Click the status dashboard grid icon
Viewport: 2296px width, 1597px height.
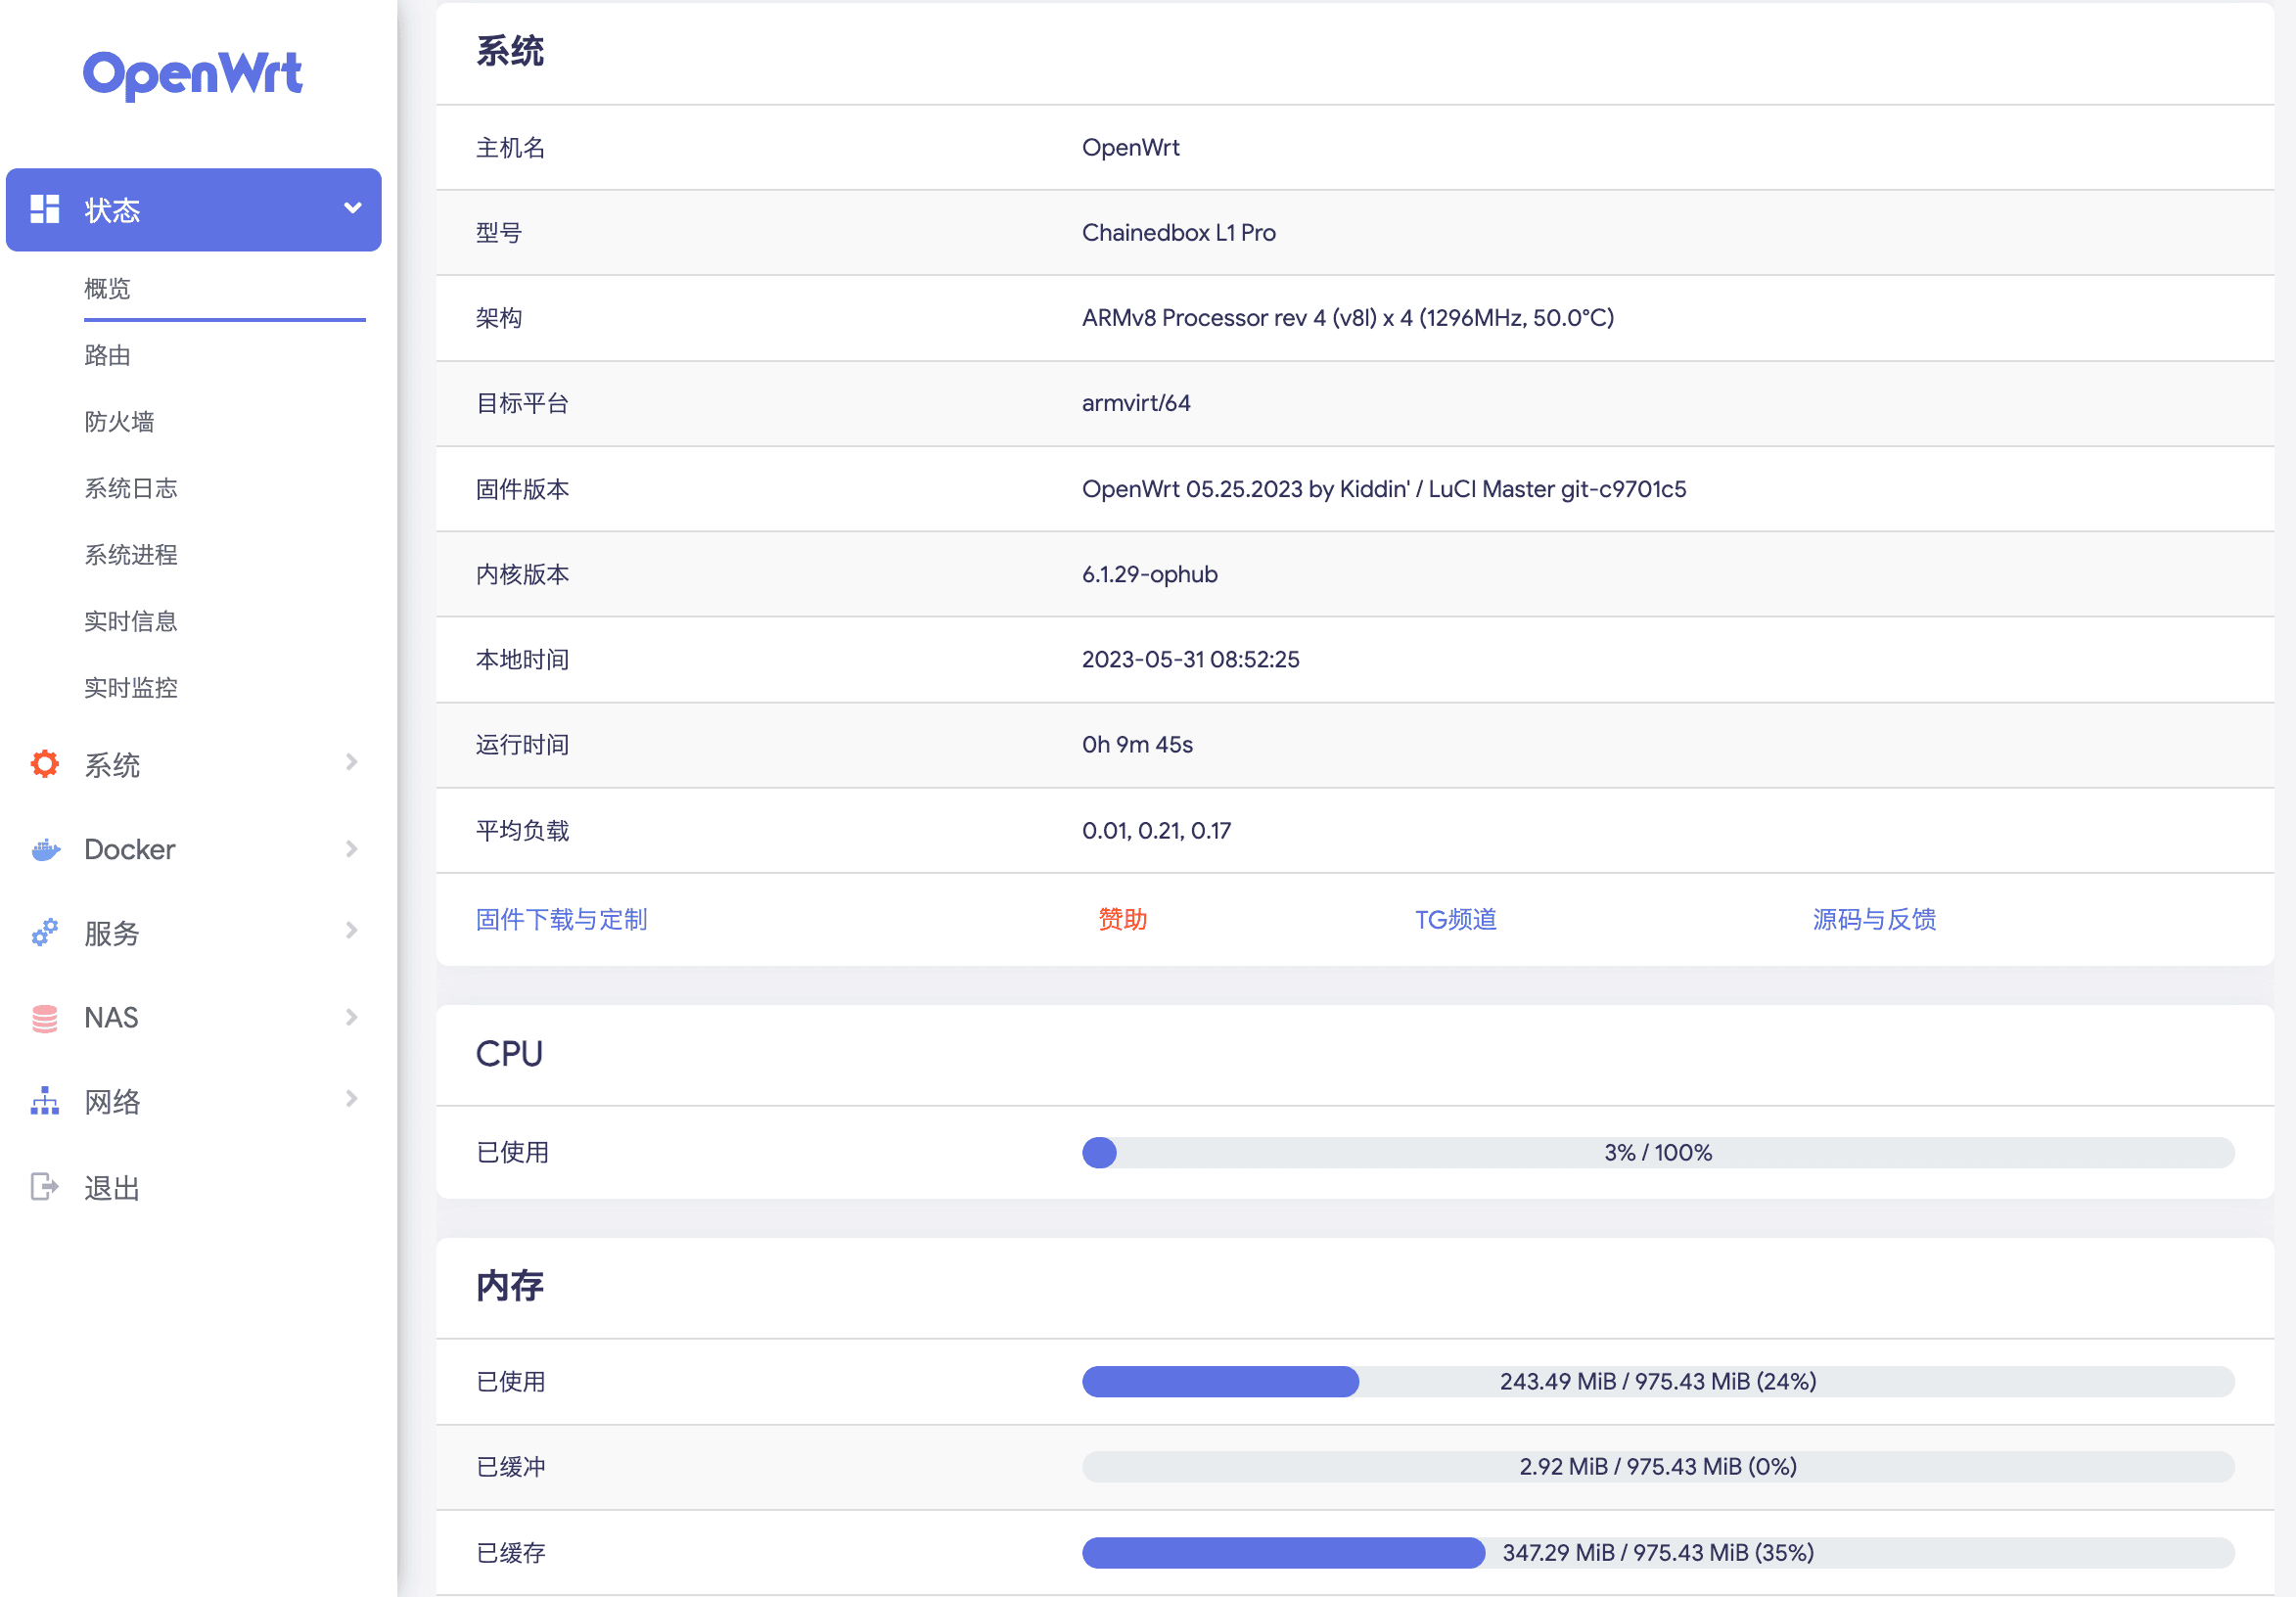(x=45, y=209)
